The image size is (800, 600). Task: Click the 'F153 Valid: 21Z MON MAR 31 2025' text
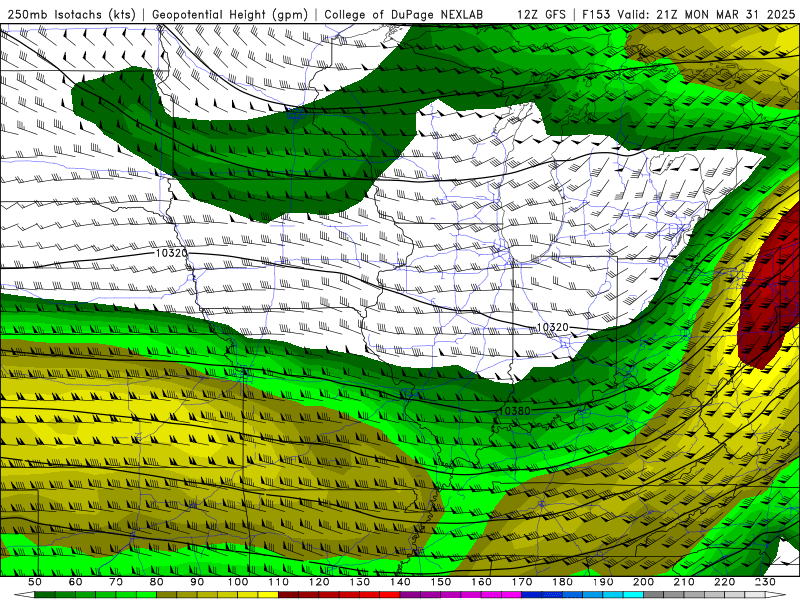[x=688, y=14]
